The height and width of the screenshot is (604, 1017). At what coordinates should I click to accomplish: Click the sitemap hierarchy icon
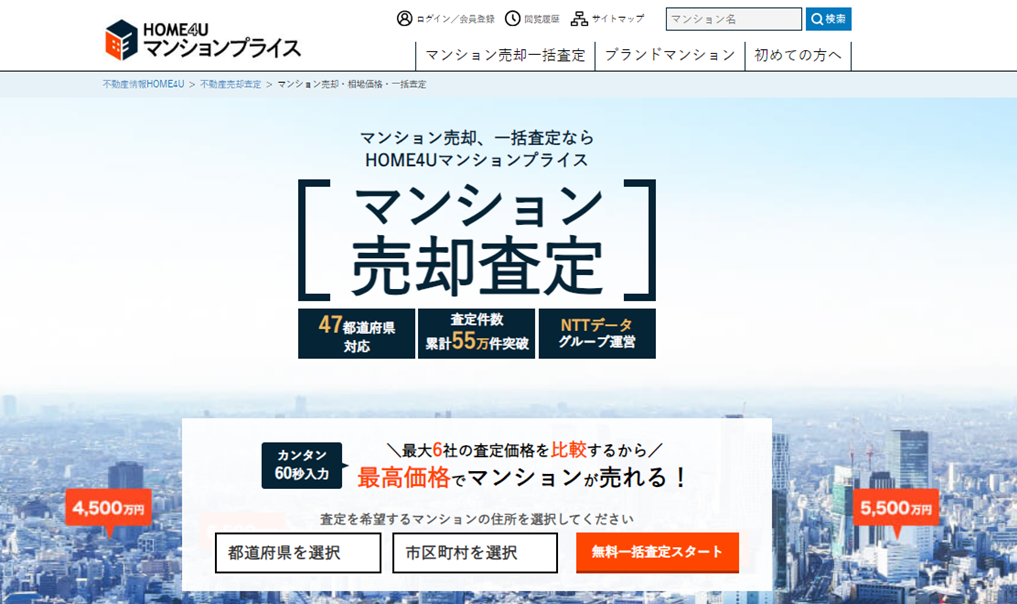(579, 19)
